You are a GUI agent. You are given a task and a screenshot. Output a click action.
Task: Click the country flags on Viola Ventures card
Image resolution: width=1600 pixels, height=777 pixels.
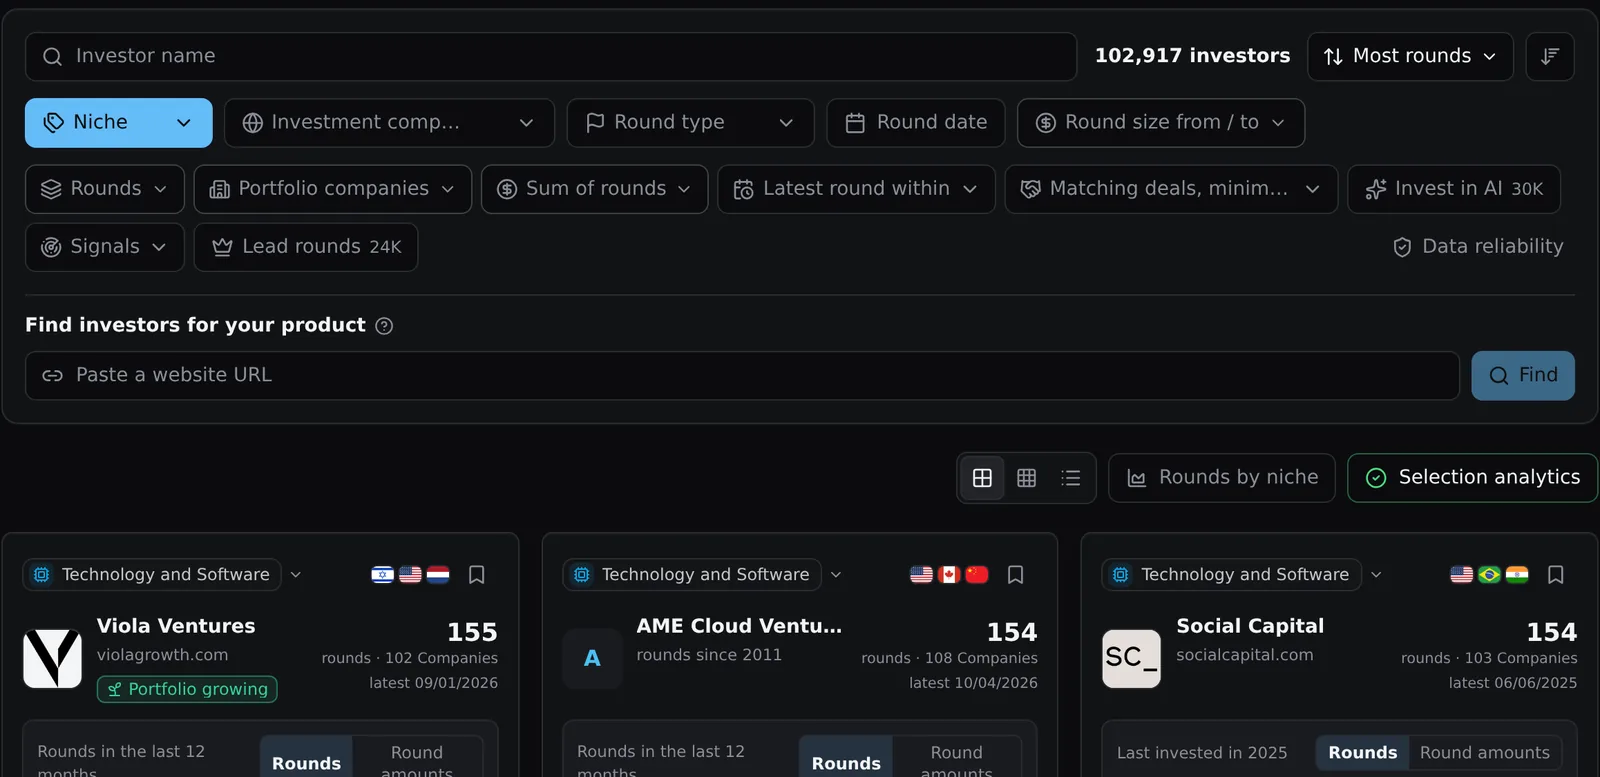410,575
